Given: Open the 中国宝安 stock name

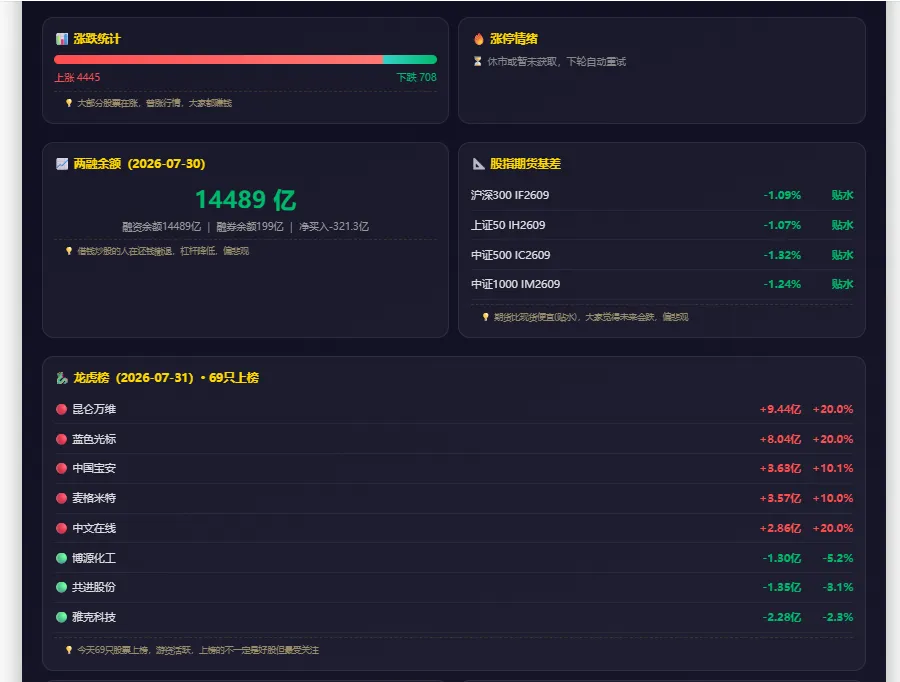Looking at the screenshot, I should click(x=94, y=468).
